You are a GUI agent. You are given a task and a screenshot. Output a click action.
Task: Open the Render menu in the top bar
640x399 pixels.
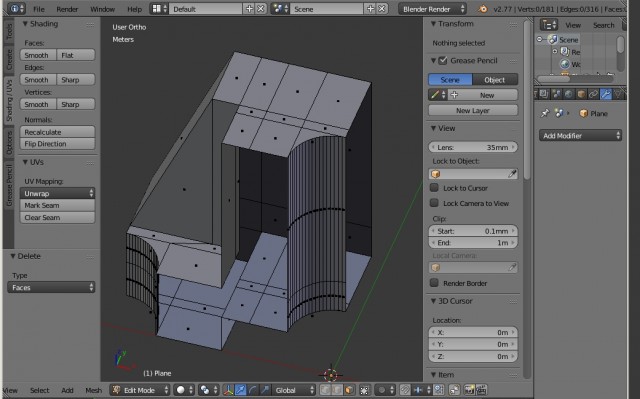pyautogui.click(x=67, y=9)
